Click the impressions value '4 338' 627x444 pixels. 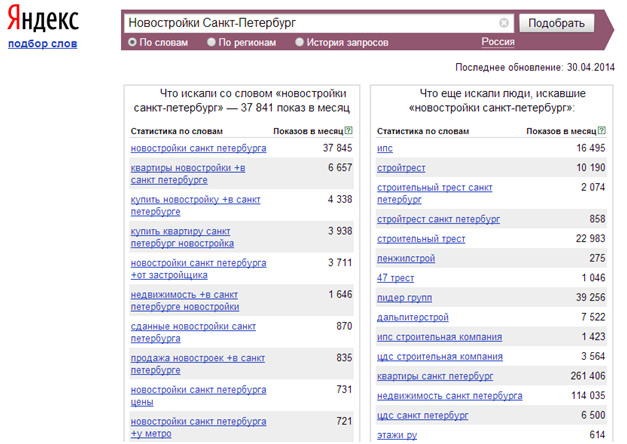(x=340, y=199)
